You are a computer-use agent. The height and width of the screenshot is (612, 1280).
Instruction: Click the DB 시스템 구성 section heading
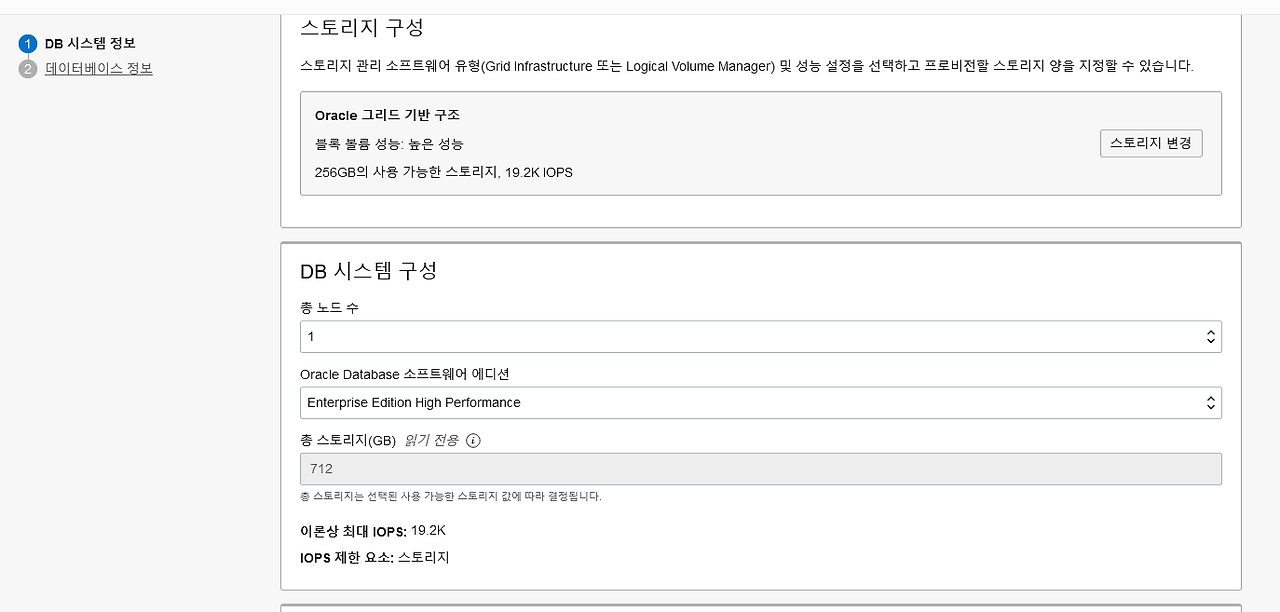click(369, 271)
